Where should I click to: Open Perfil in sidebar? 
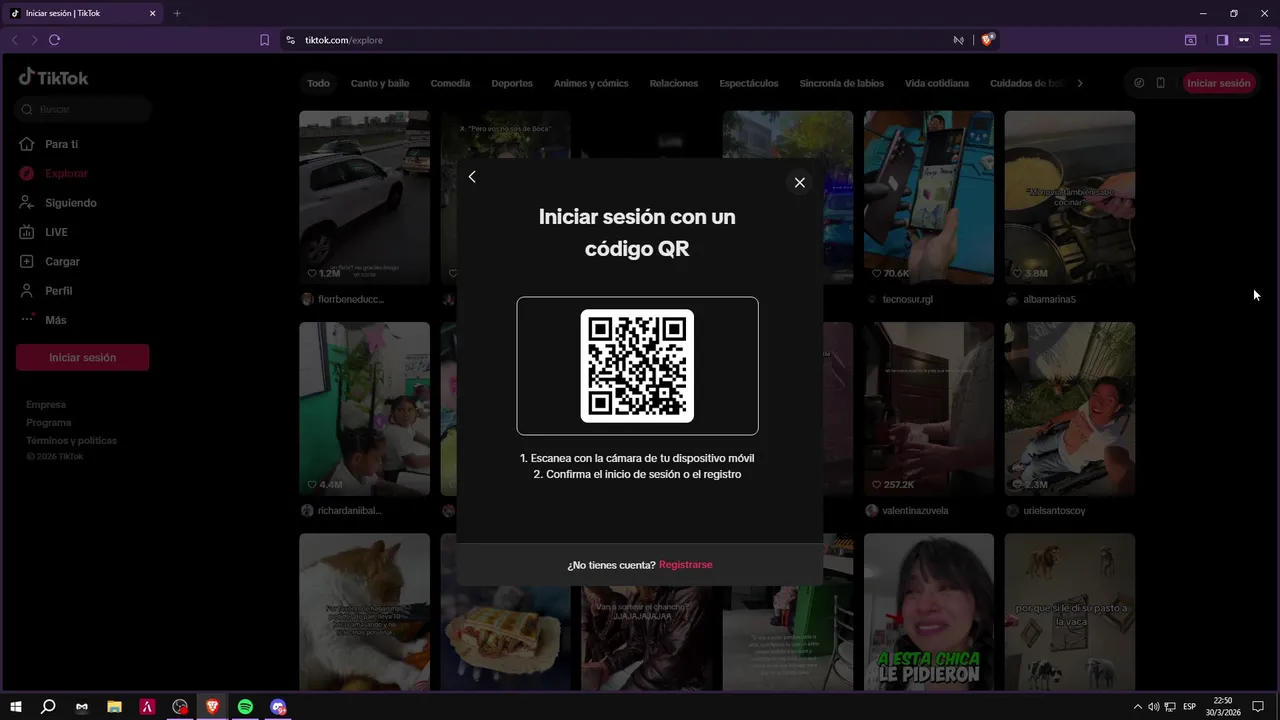pyautogui.click(x=47, y=291)
